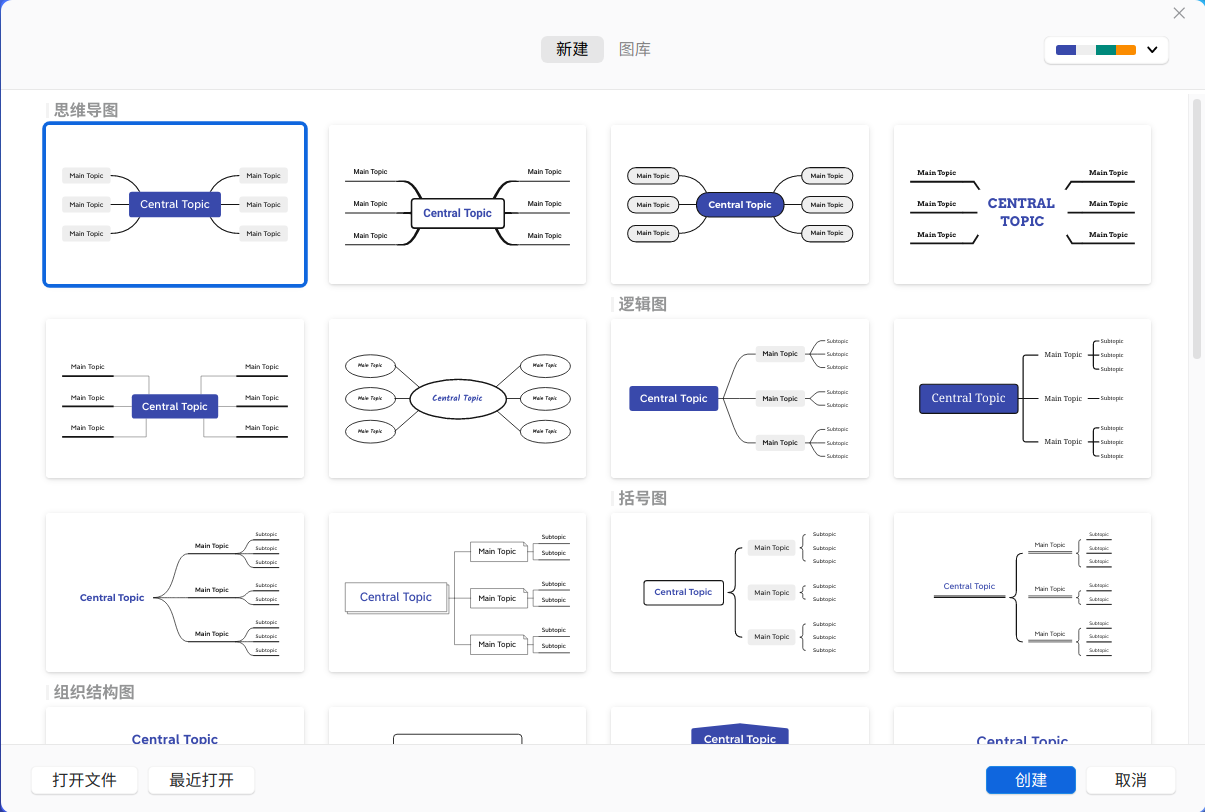The width and height of the screenshot is (1205, 812).
Task: Choose the first brace map template under 括号图
Action: (x=739, y=592)
